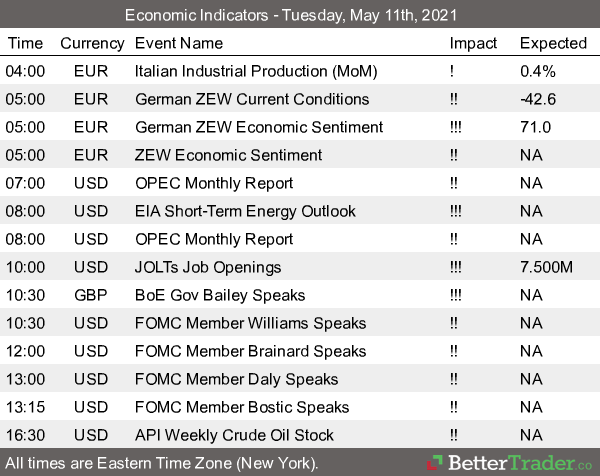This screenshot has width=600, height=476.
Task: Select API Weekly Crude Oil Stock event
Action: coord(234,435)
